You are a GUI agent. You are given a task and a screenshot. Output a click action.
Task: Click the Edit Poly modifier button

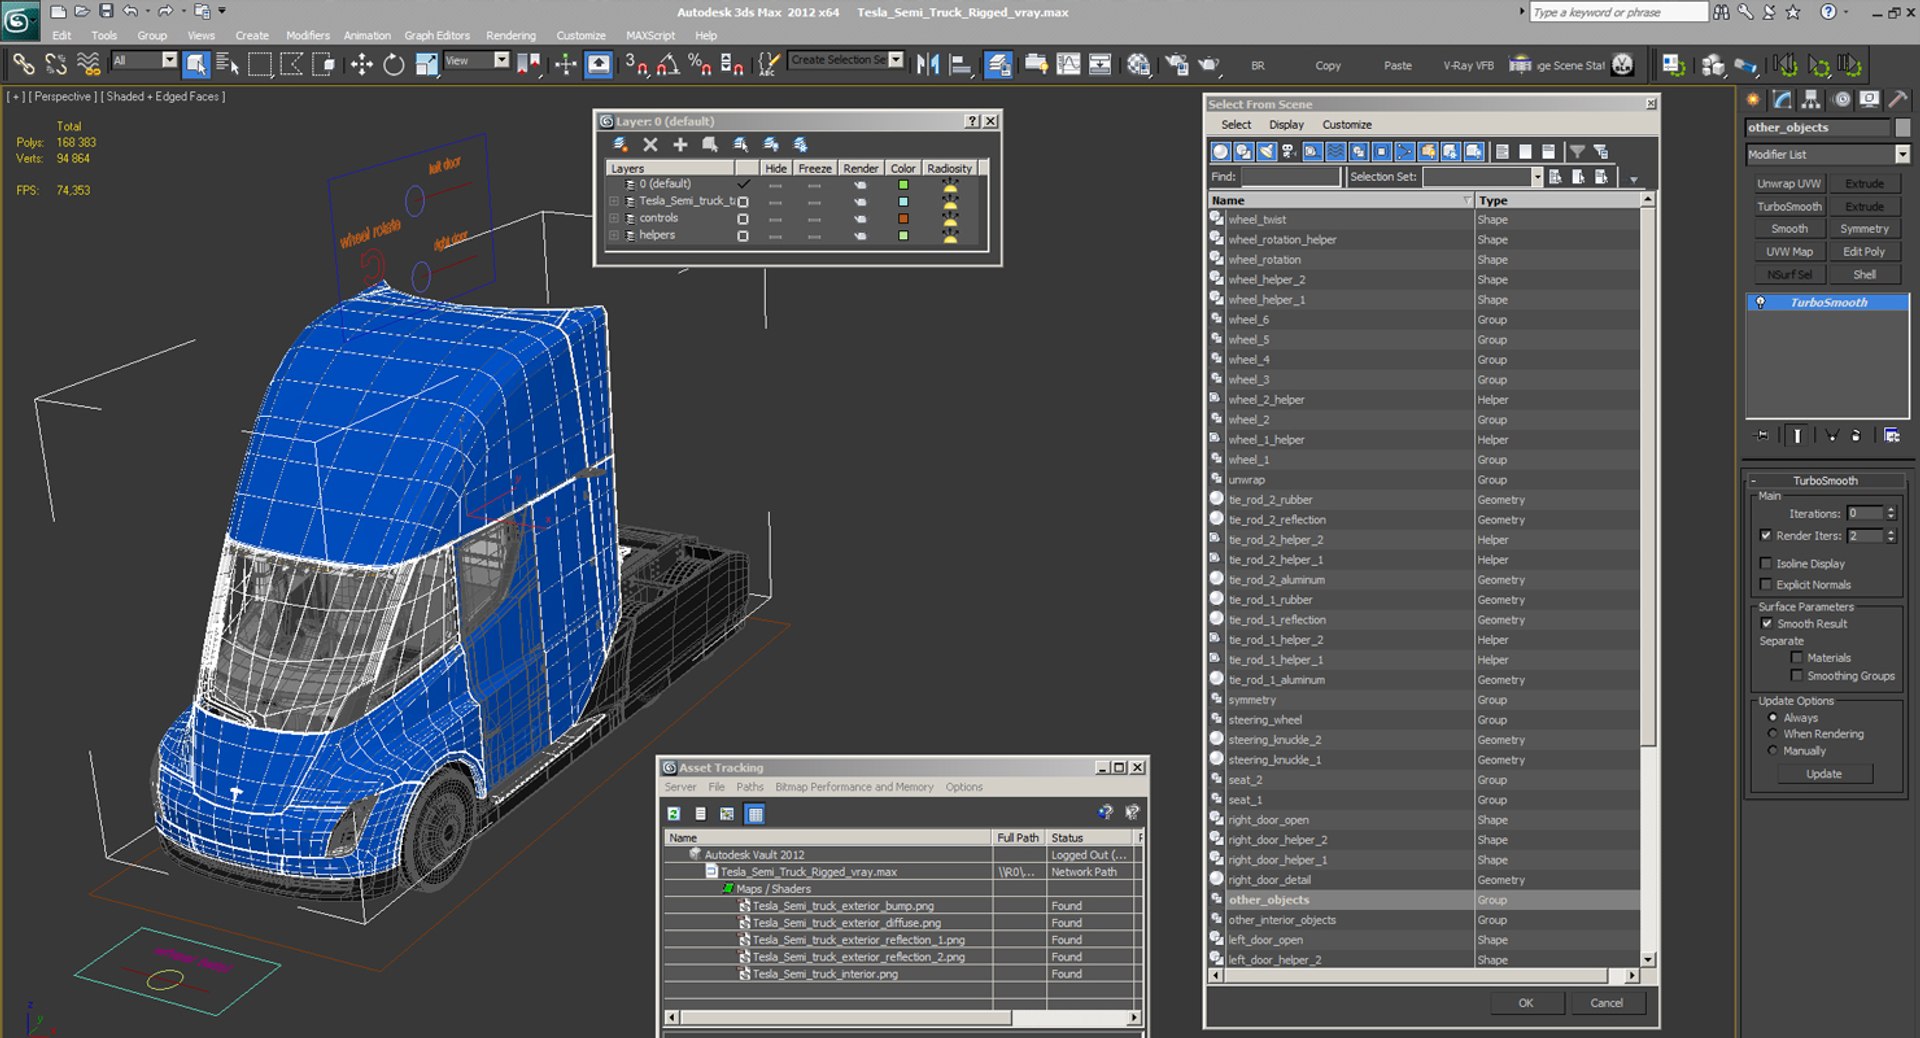(x=1864, y=252)
